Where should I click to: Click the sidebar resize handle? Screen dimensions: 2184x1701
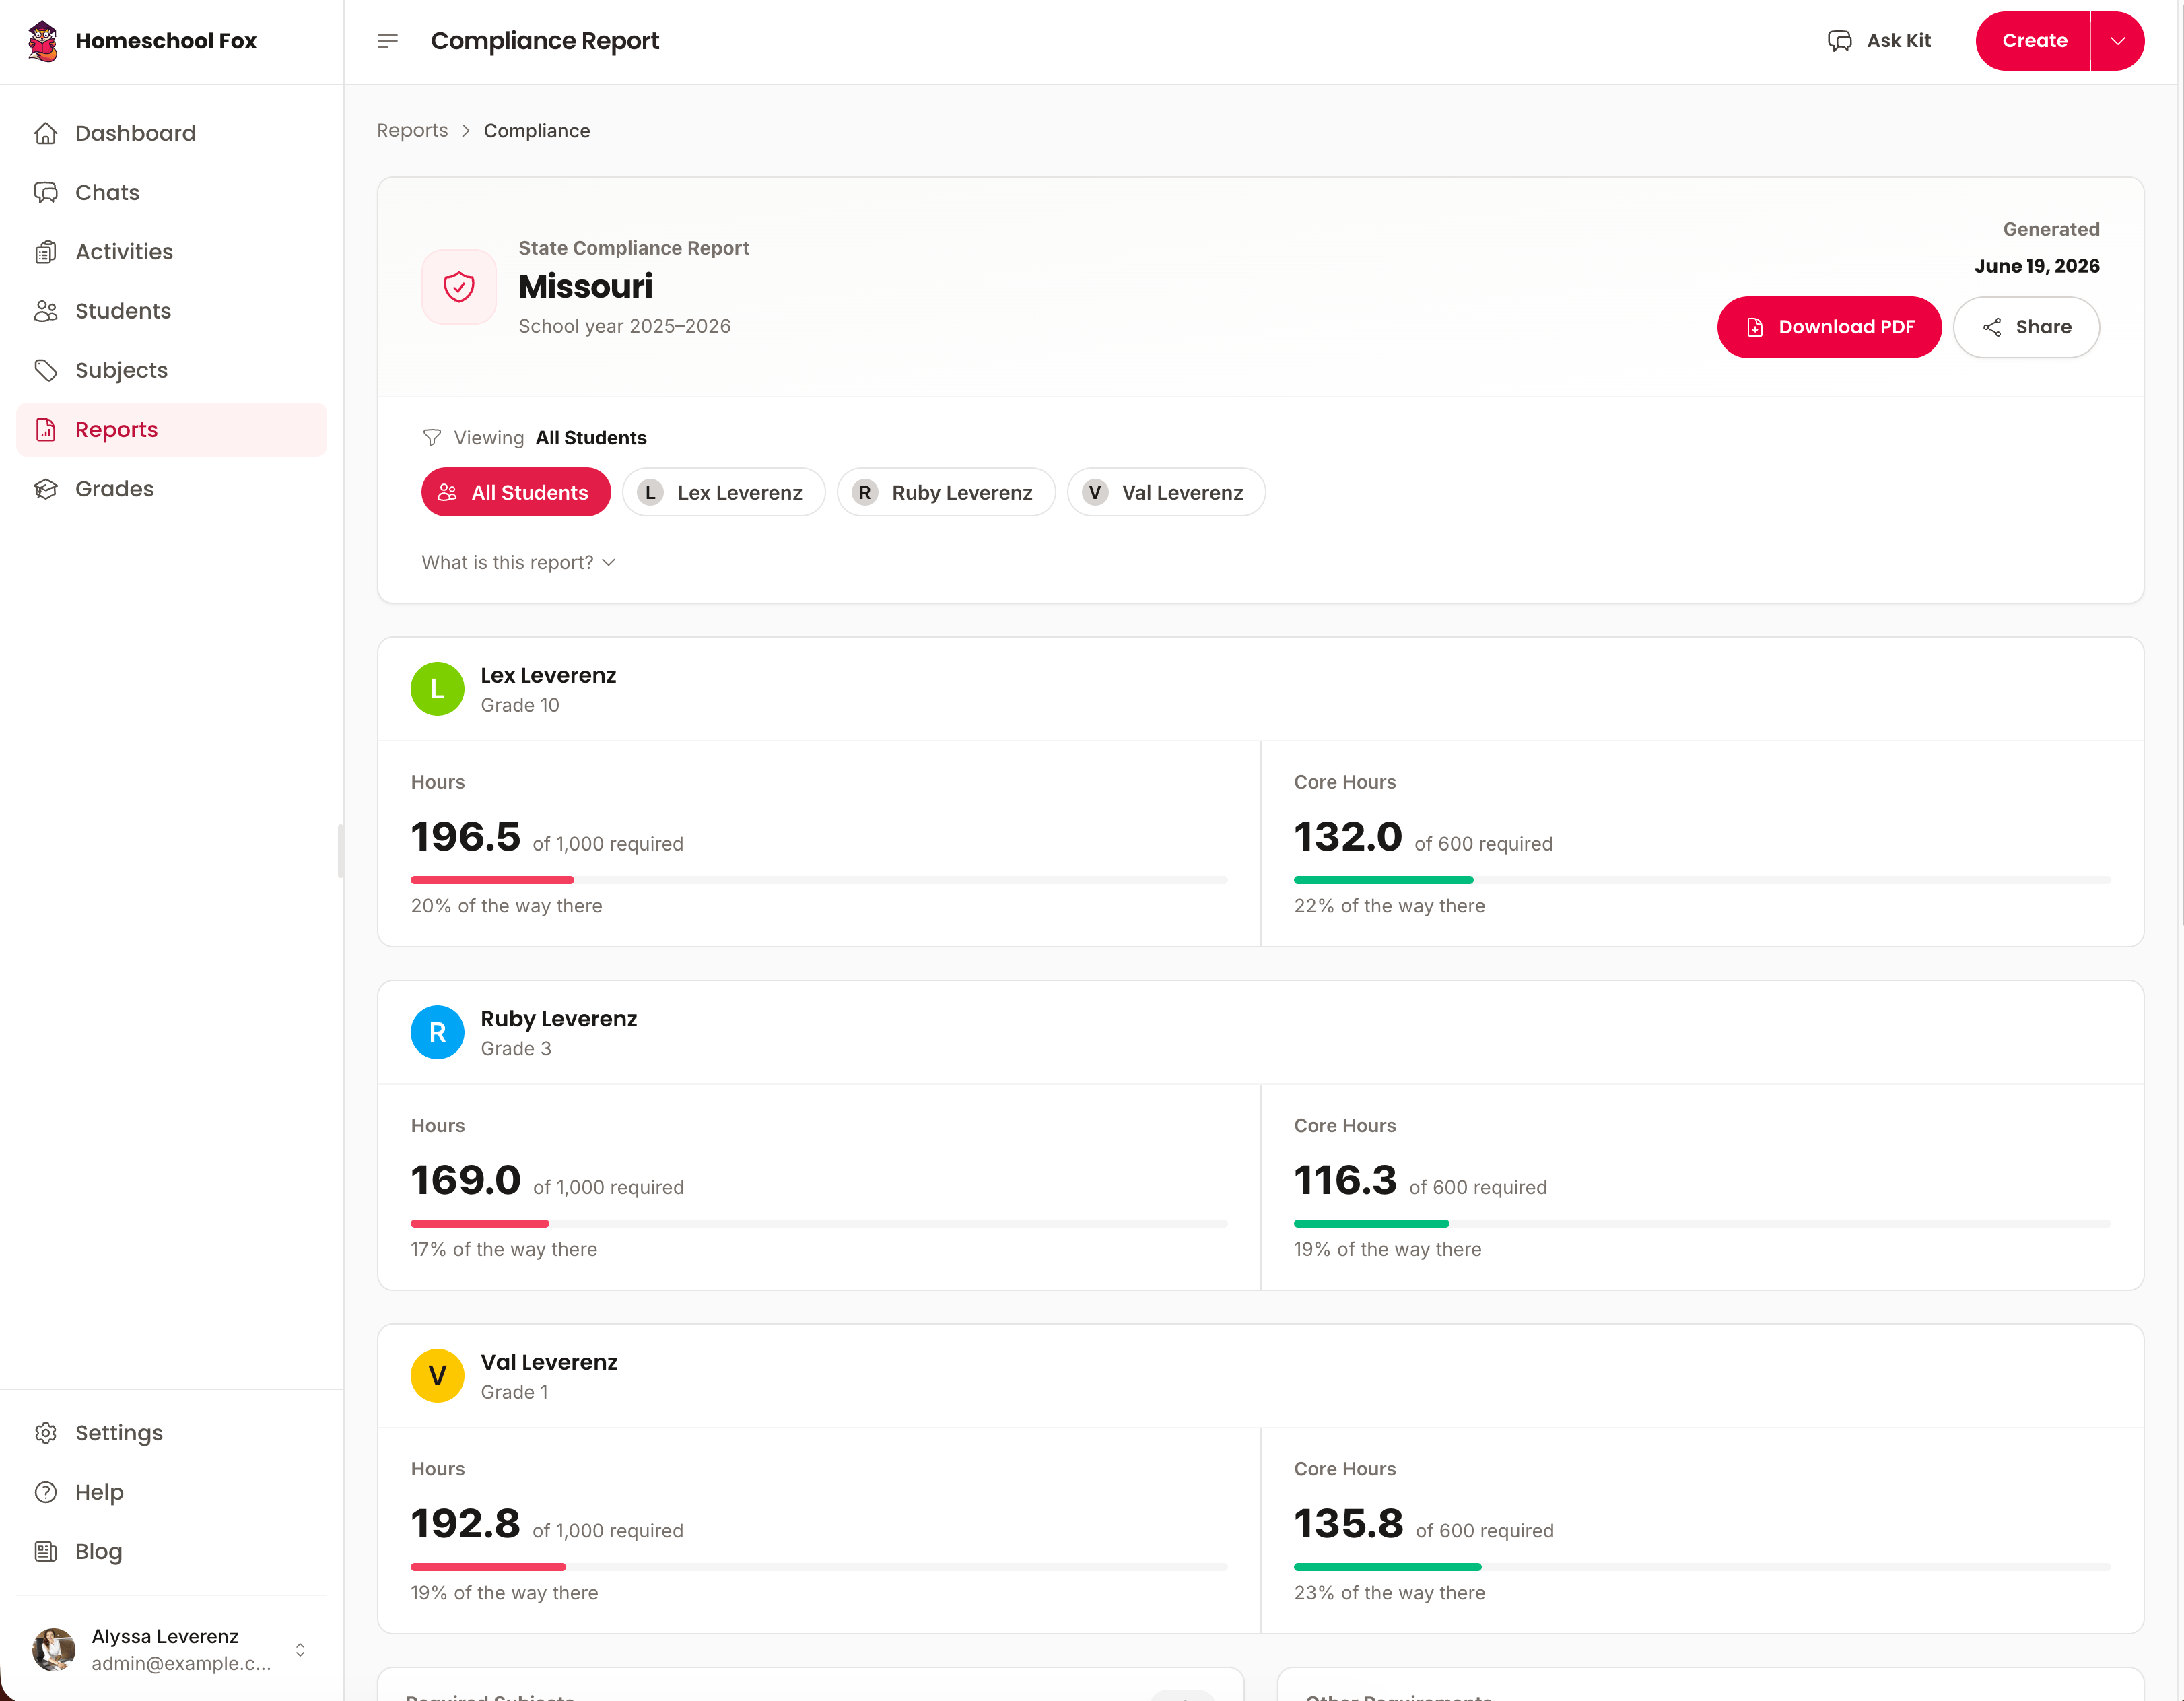click(x=341, y=851)
